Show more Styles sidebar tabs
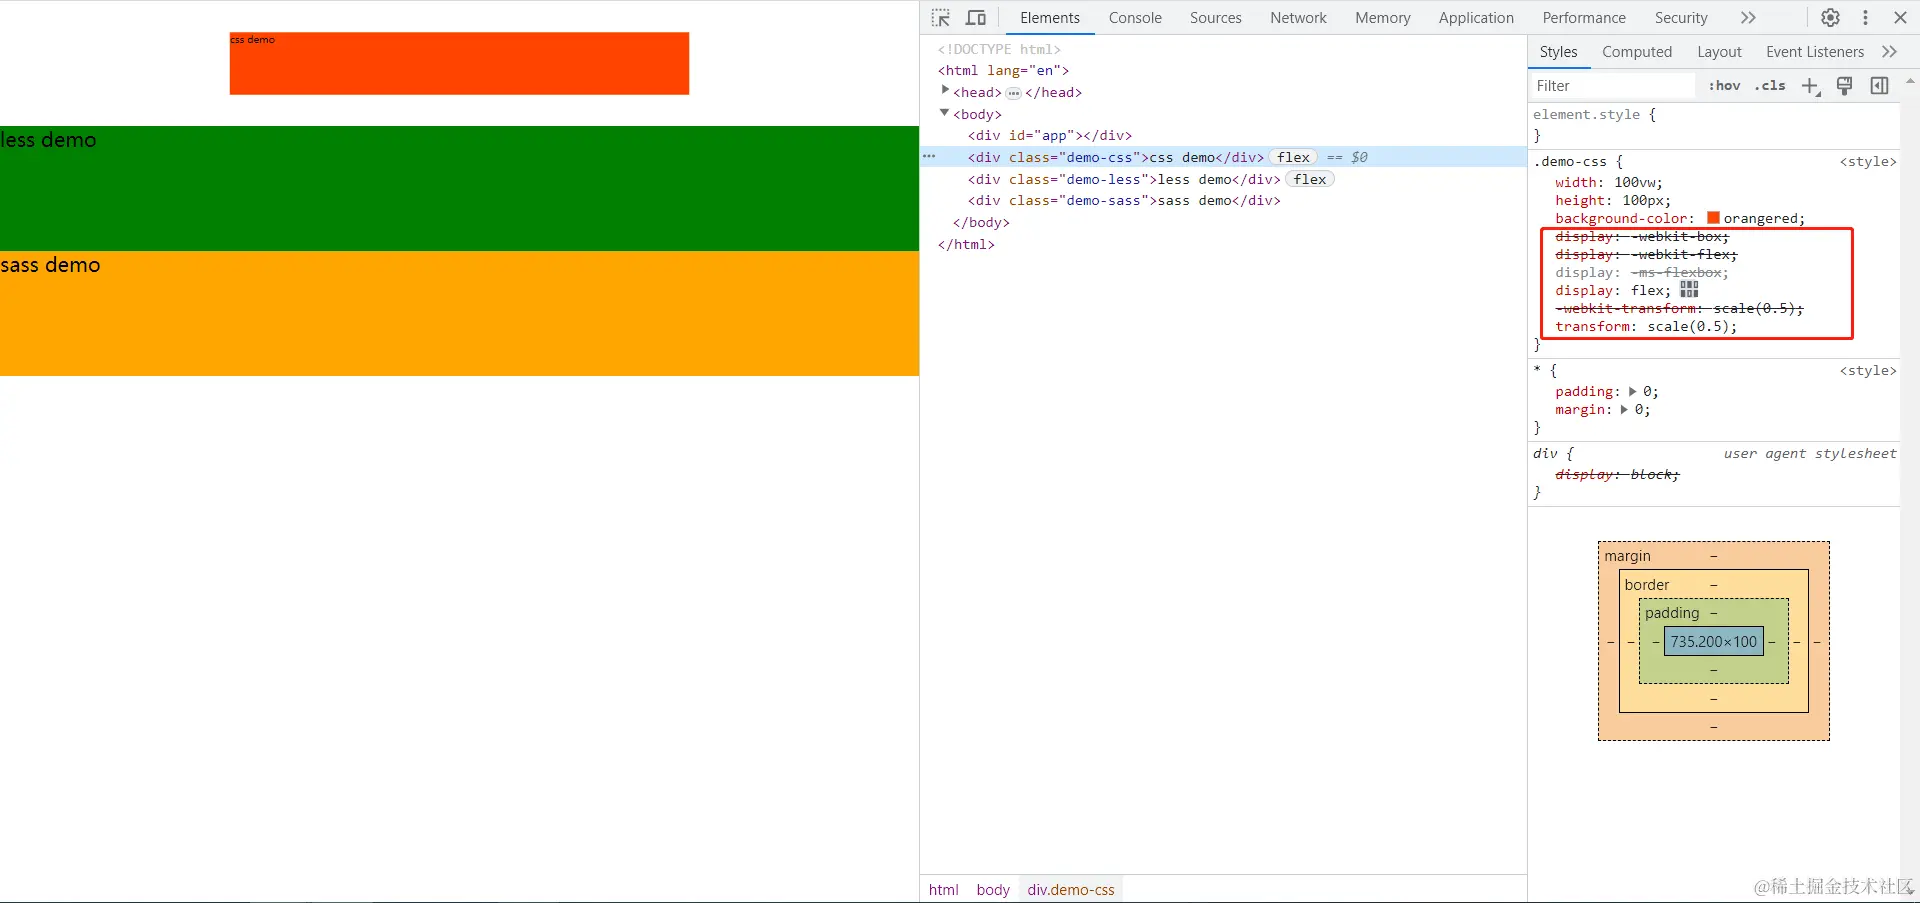 (x=1889, y=52)
